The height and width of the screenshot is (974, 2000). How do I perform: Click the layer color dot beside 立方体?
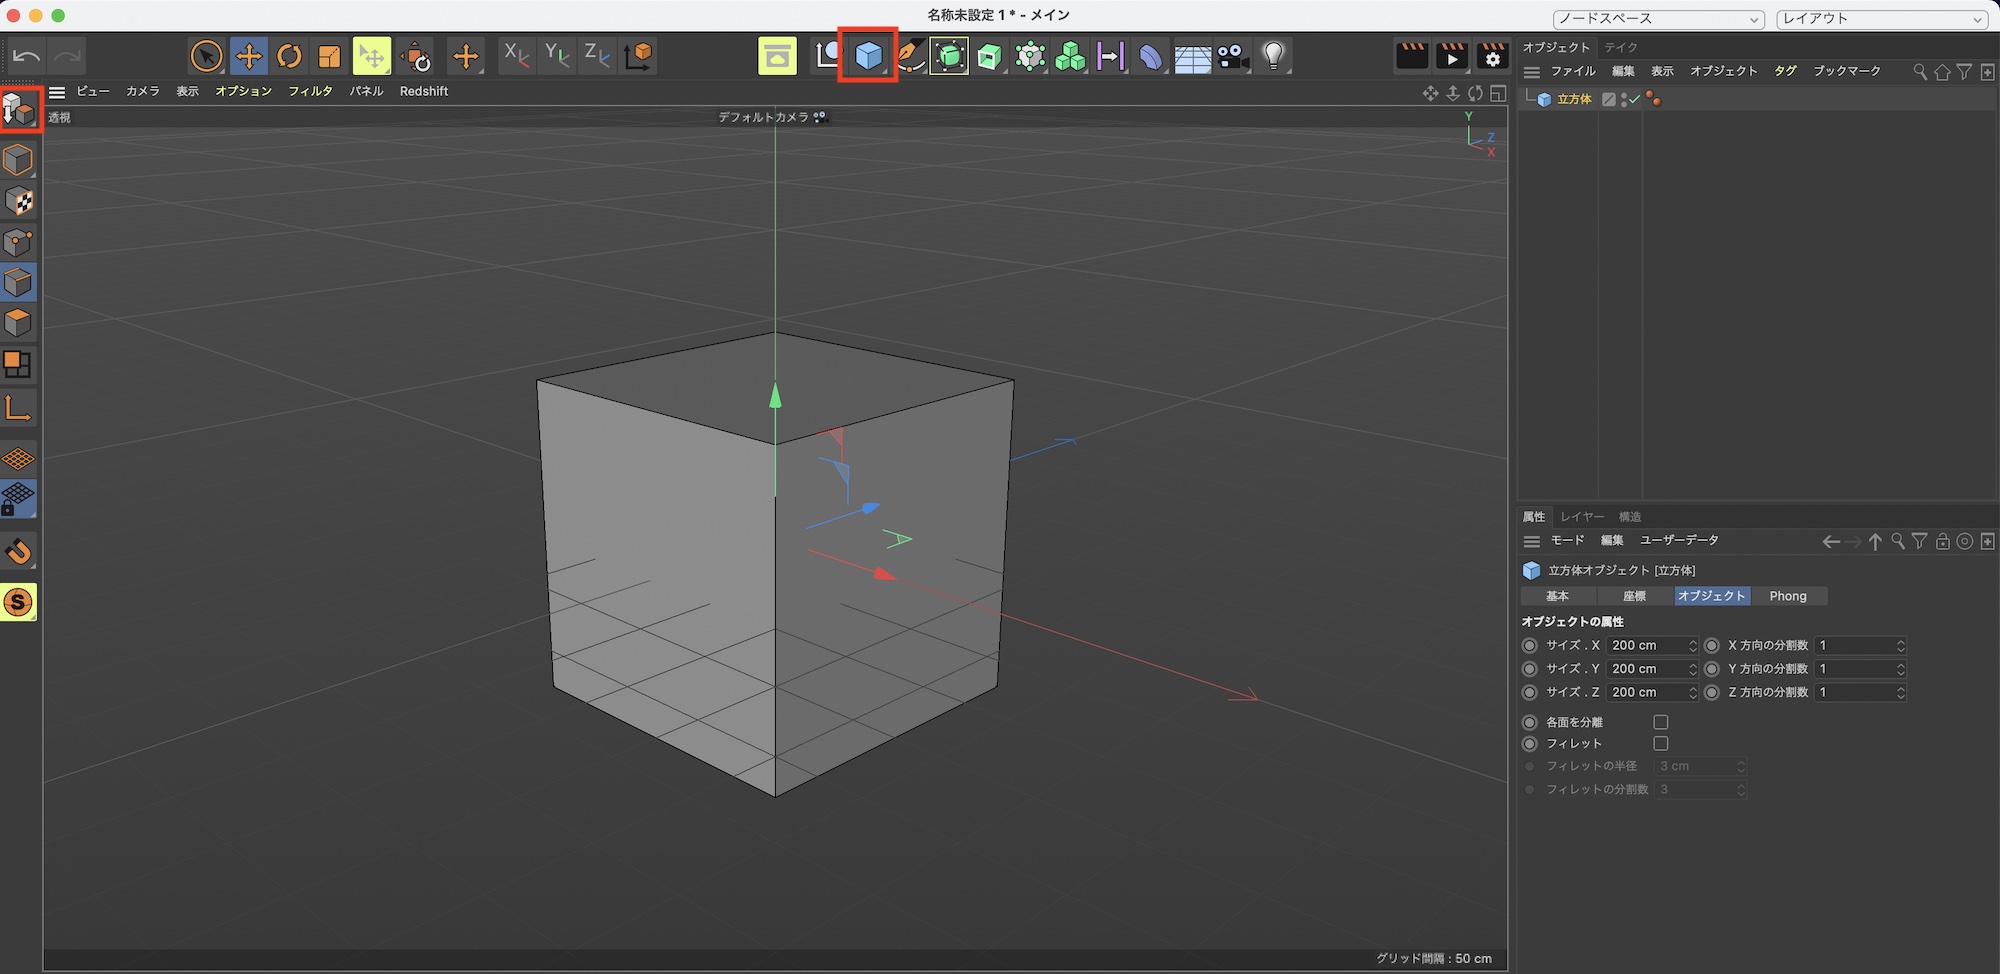coord(1655,100)
